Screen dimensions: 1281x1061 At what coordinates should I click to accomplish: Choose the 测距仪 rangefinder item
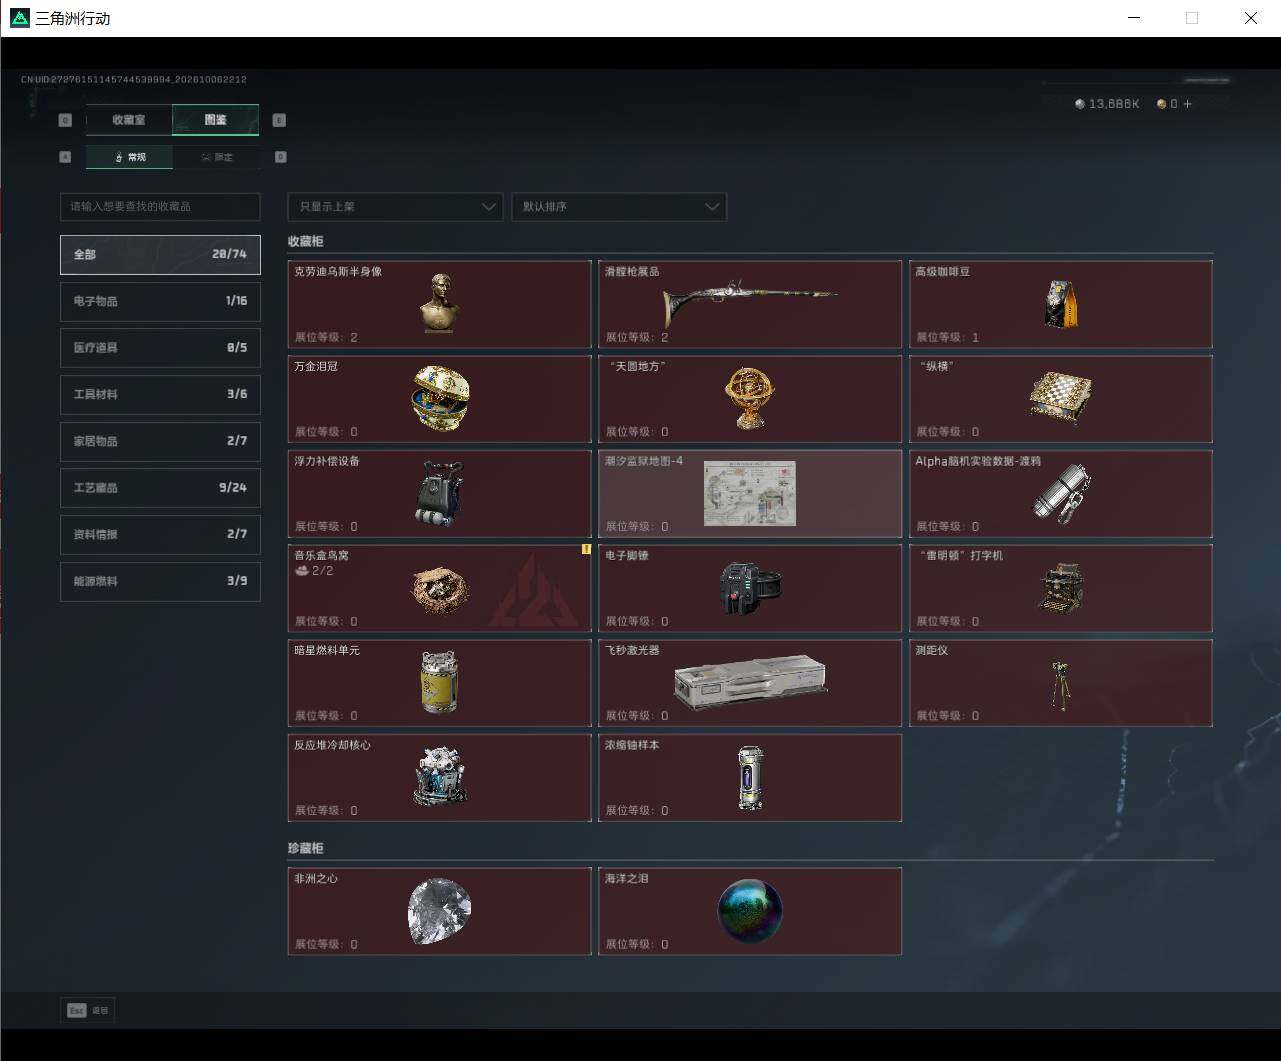[x=1061, y=683]
